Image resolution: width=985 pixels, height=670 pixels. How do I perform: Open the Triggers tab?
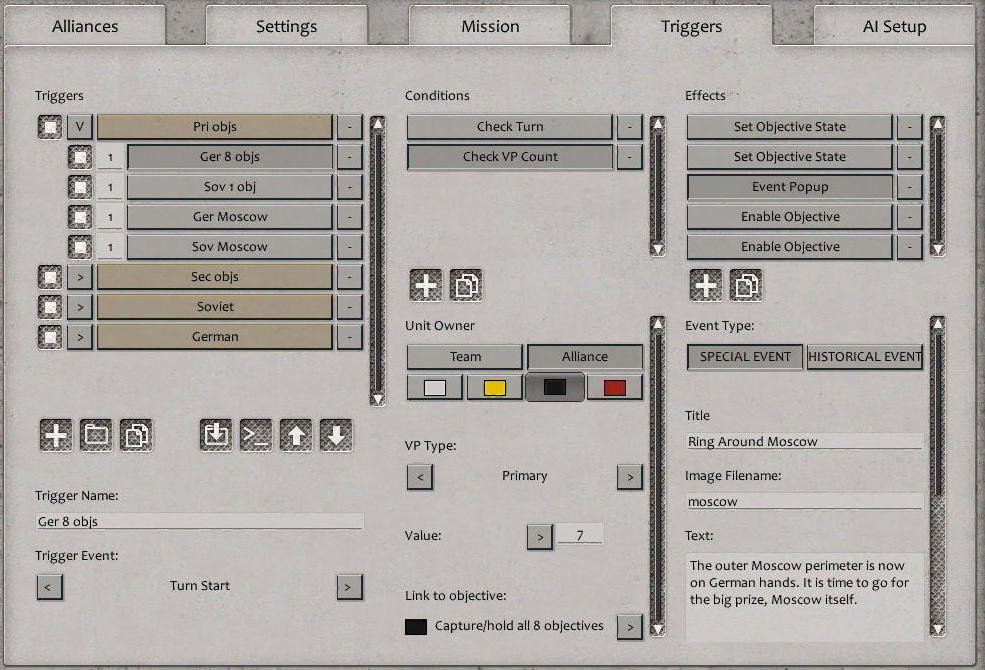click(x=691, y=26)
